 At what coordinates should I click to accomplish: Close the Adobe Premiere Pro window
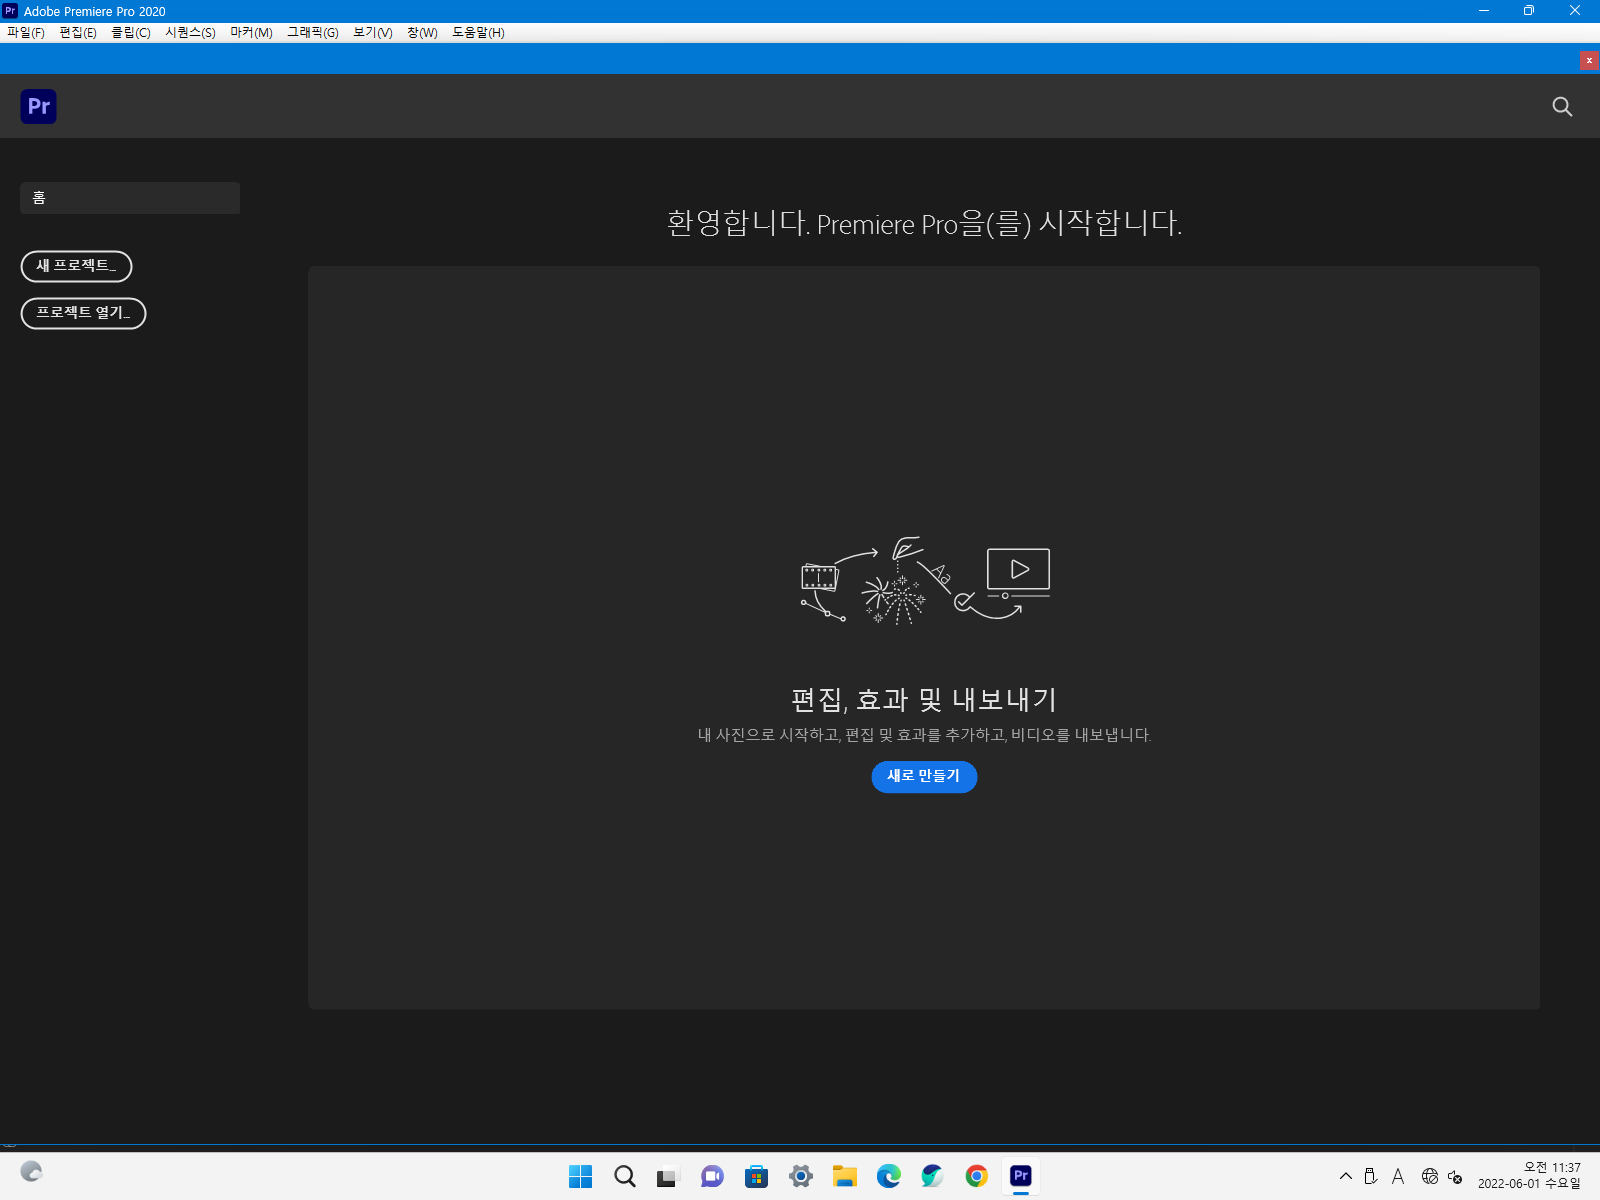1575,11
